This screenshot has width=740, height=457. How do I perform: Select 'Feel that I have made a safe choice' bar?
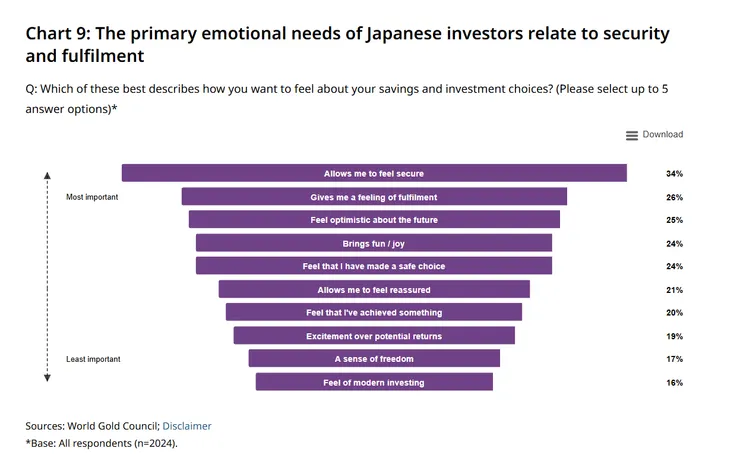click(374, 266)
